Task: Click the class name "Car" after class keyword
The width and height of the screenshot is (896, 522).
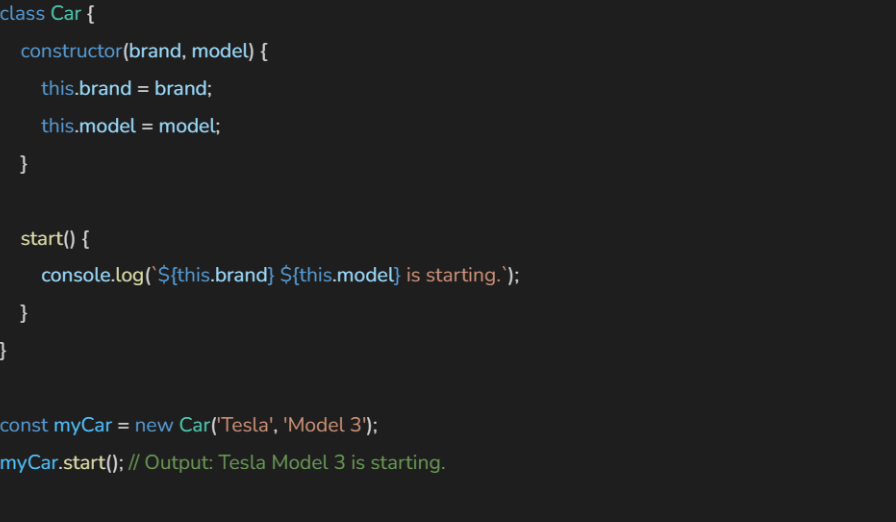Action: coord(66,14)
